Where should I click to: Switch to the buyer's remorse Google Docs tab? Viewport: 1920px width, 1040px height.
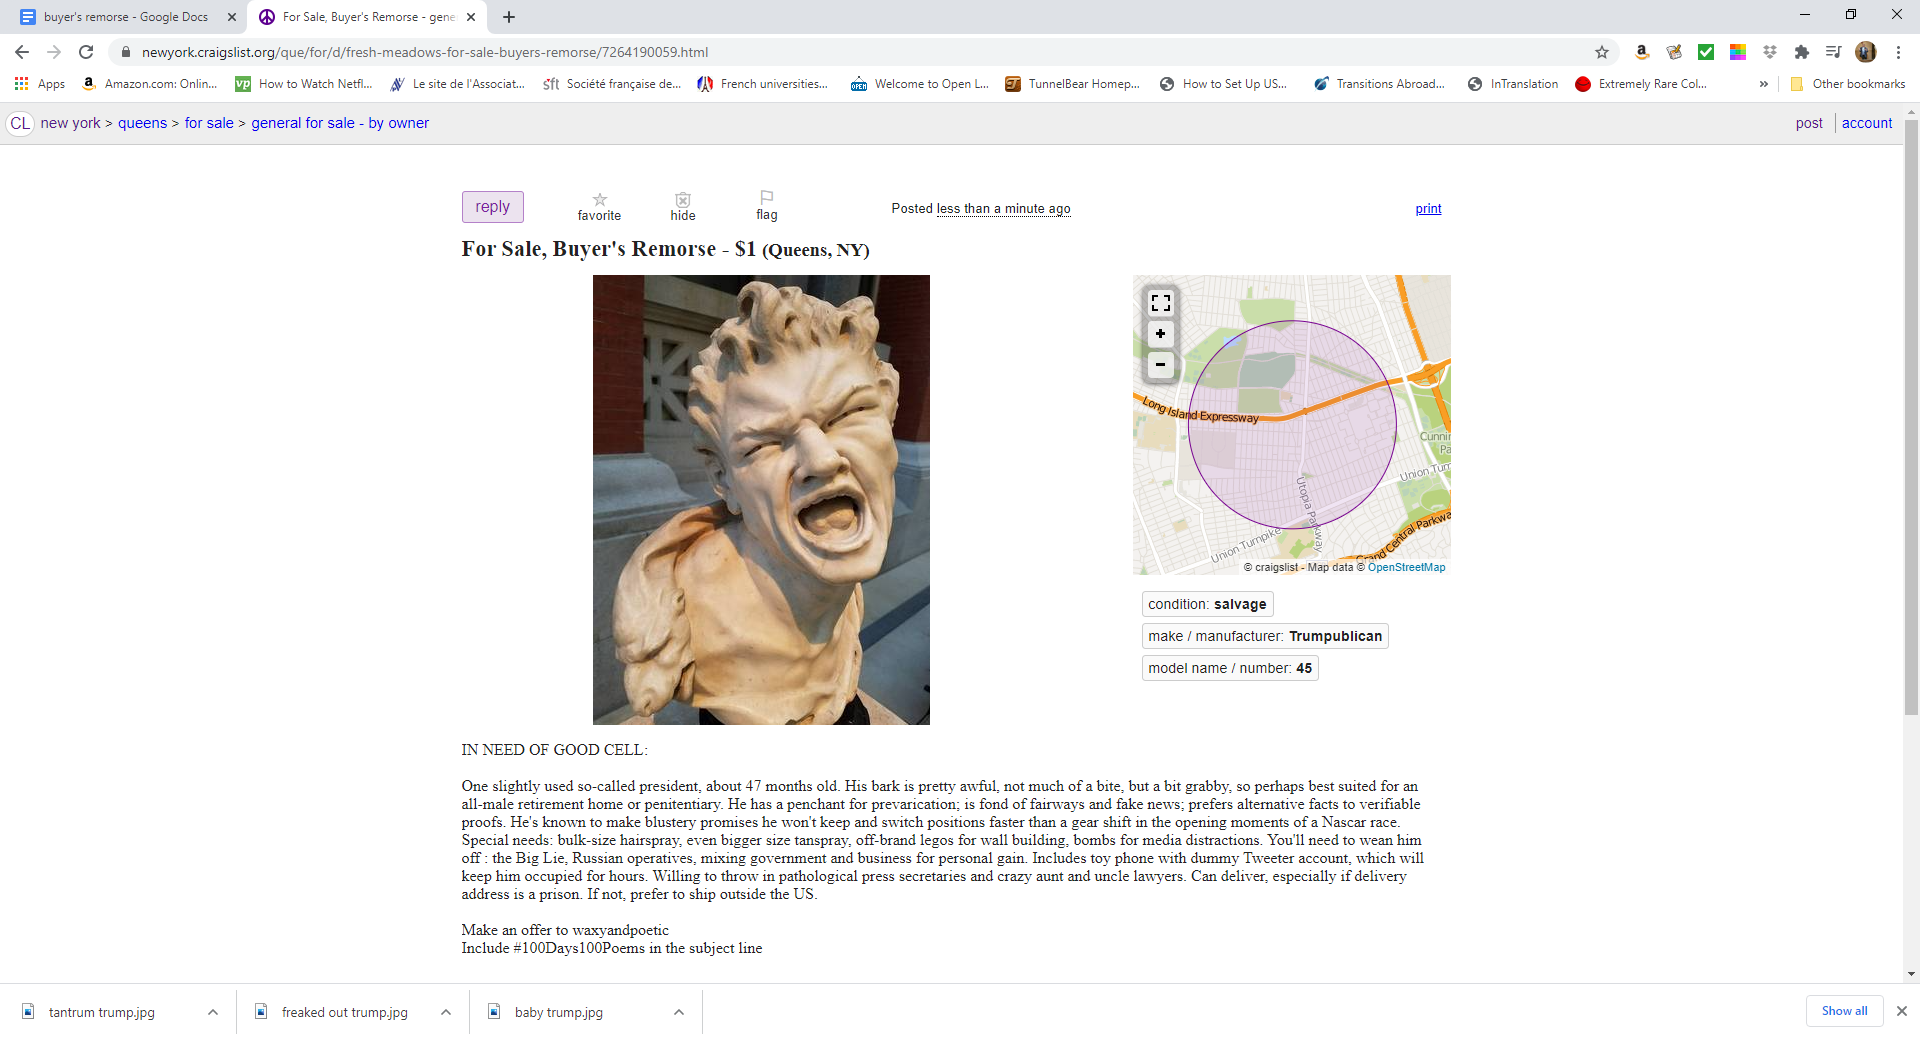tap(125, 17)
